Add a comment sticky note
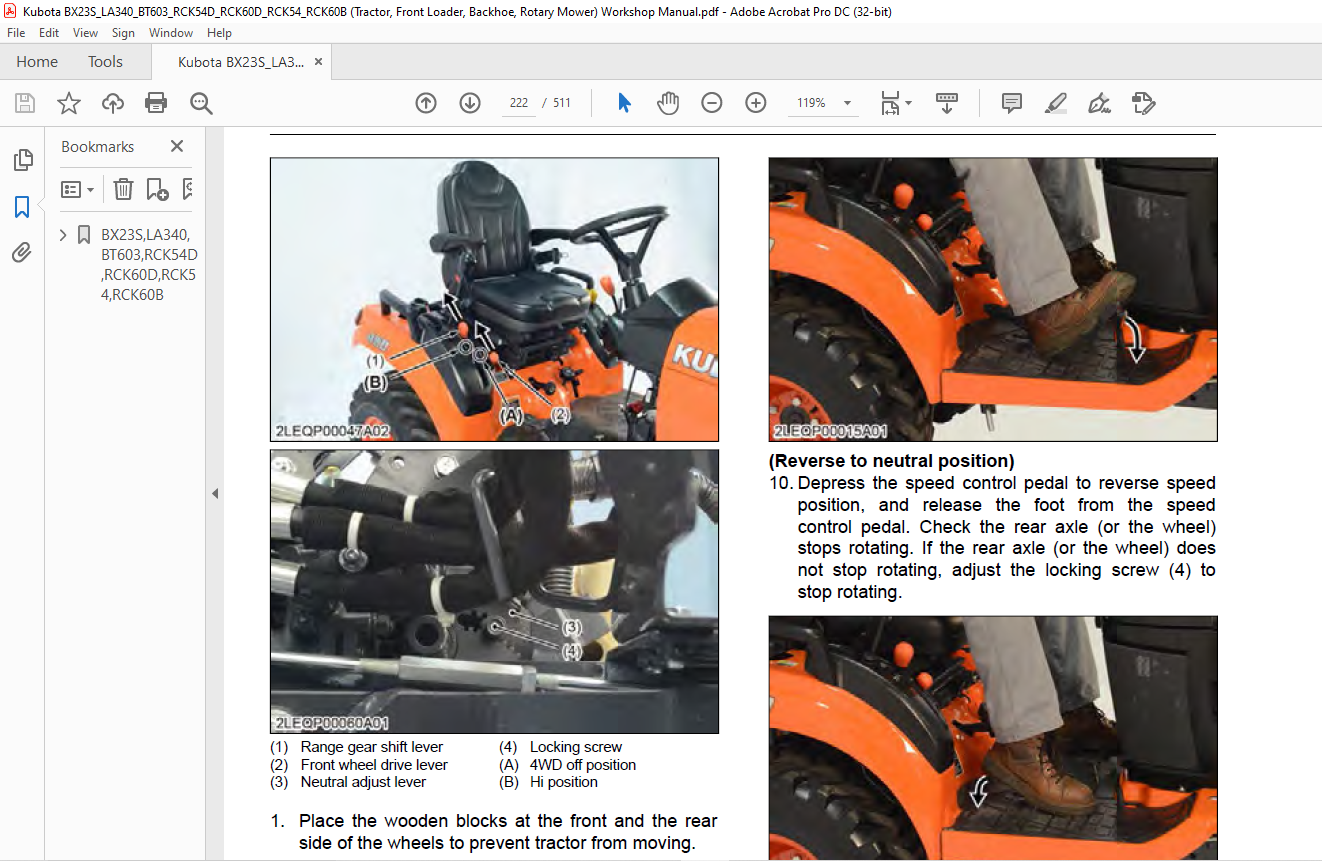 click(1011, 103)
